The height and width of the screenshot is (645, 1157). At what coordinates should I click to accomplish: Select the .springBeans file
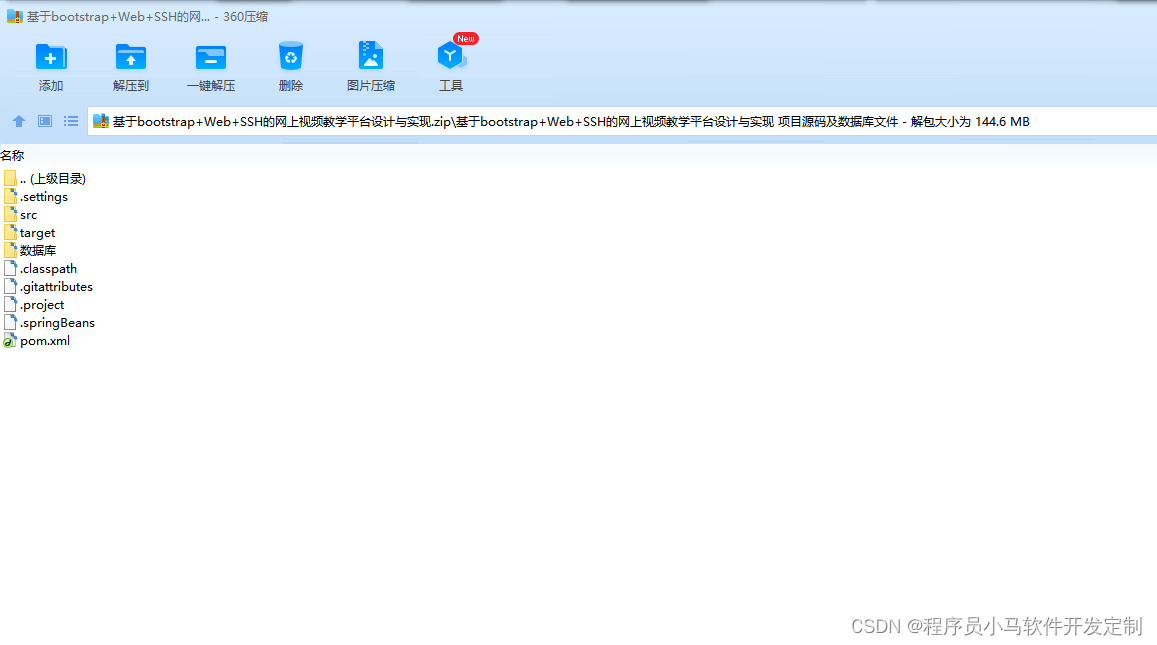coord(55,322)
